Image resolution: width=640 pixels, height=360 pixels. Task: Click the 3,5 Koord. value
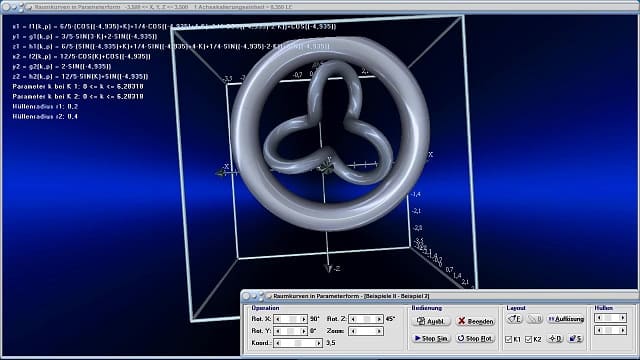(x=331, y=343)
